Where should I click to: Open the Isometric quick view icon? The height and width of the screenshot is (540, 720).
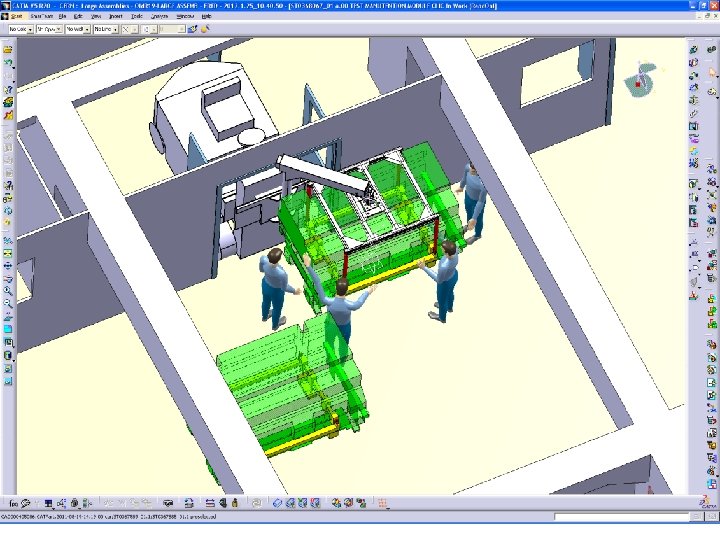click(8, 343)
